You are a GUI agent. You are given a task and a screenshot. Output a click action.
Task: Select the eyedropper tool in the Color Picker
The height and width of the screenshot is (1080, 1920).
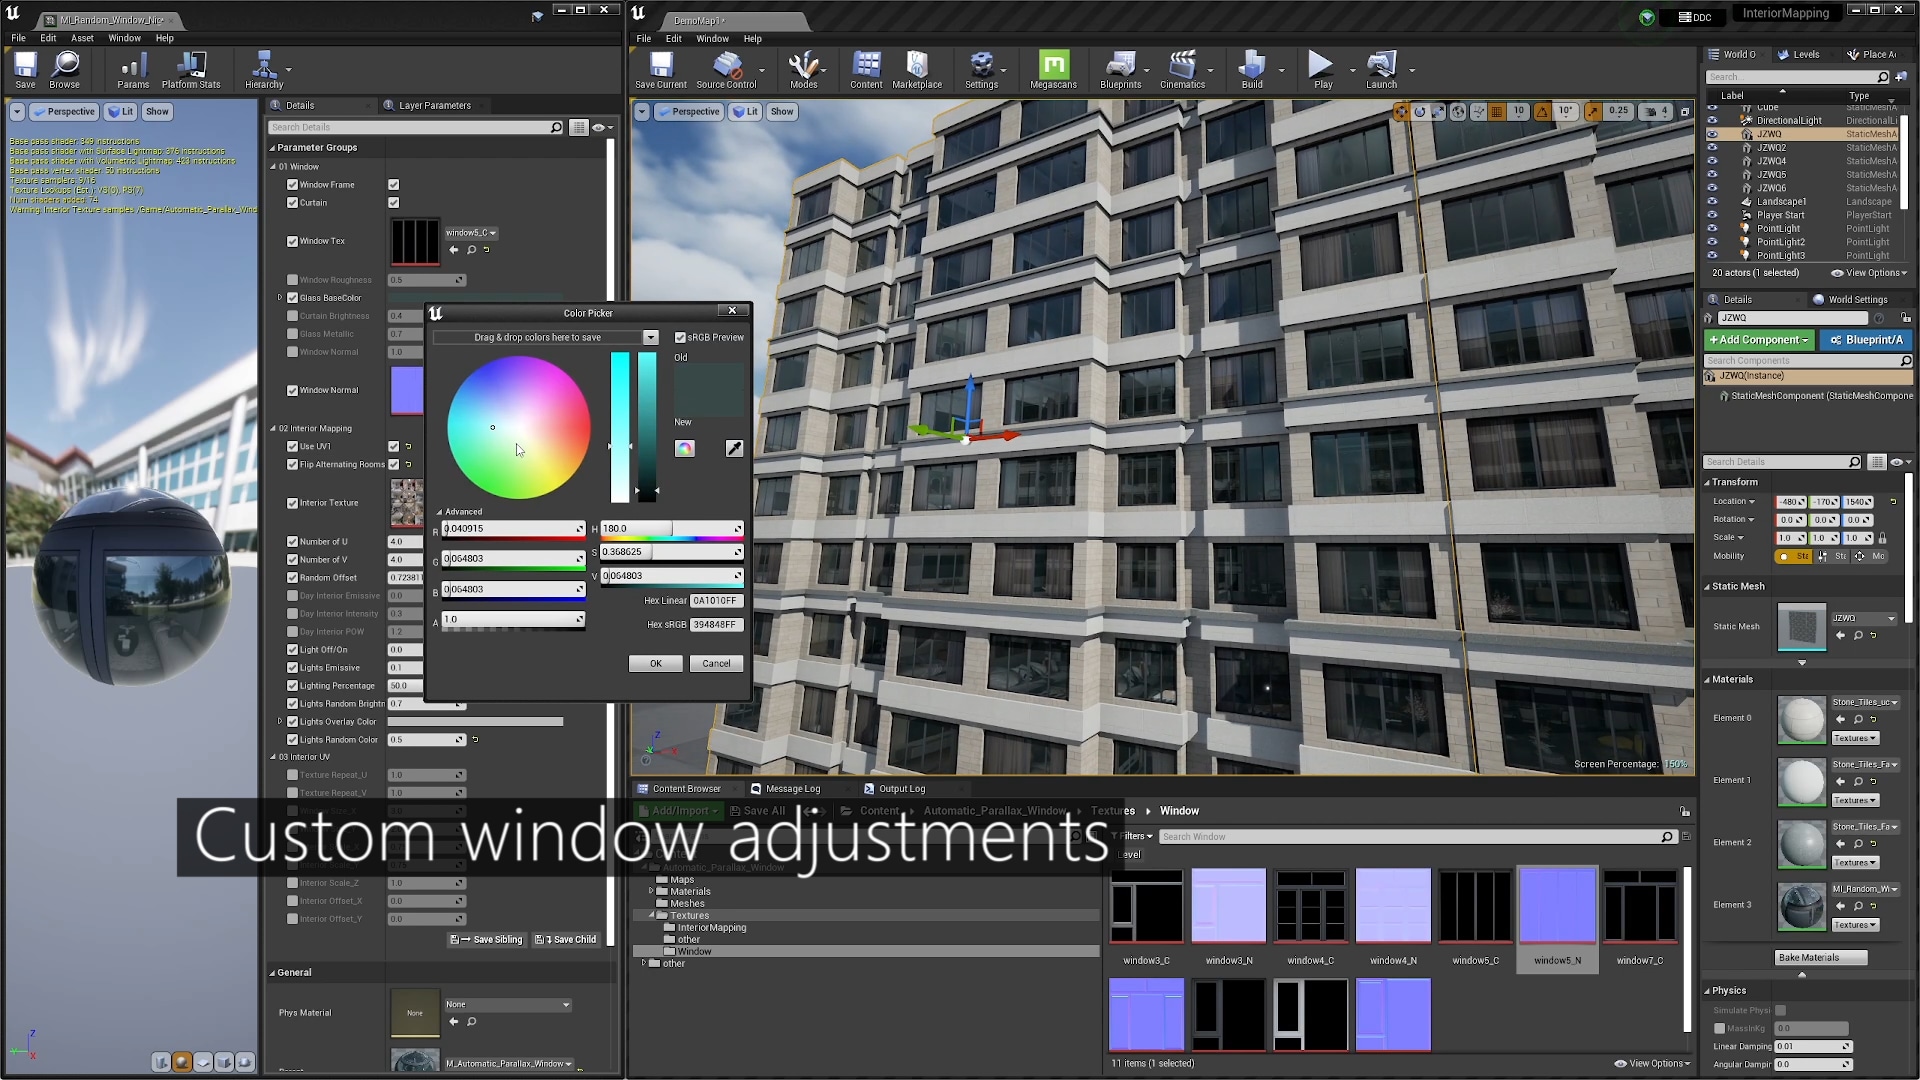735,448
